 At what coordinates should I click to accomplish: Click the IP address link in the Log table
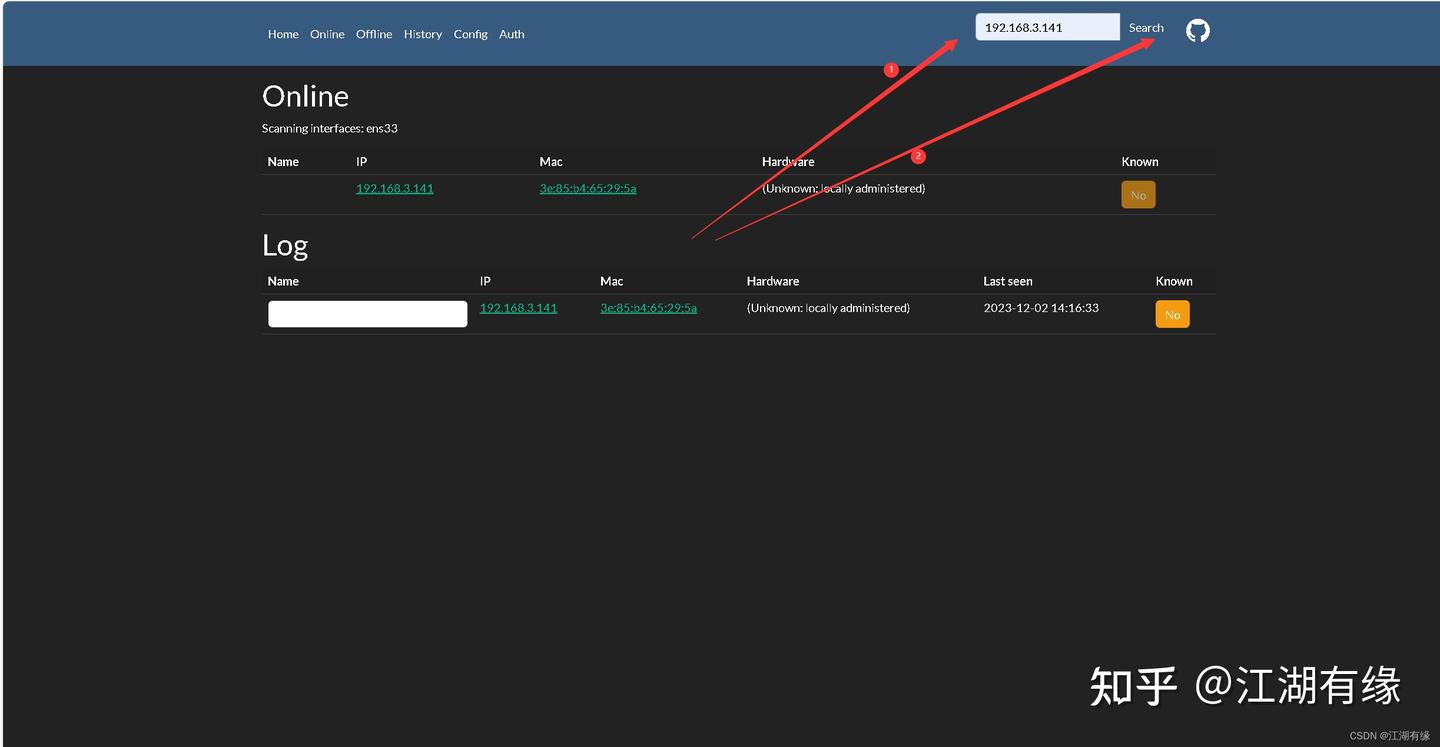click(518, 307)
